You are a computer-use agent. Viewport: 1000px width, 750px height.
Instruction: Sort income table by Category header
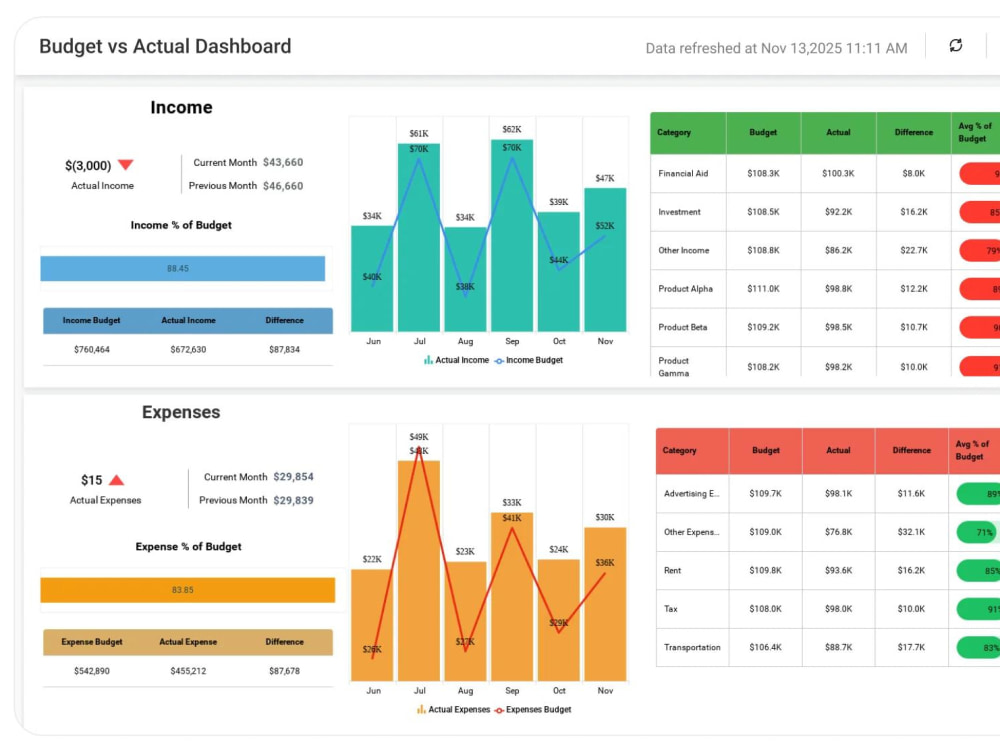(x=688, y=133)
